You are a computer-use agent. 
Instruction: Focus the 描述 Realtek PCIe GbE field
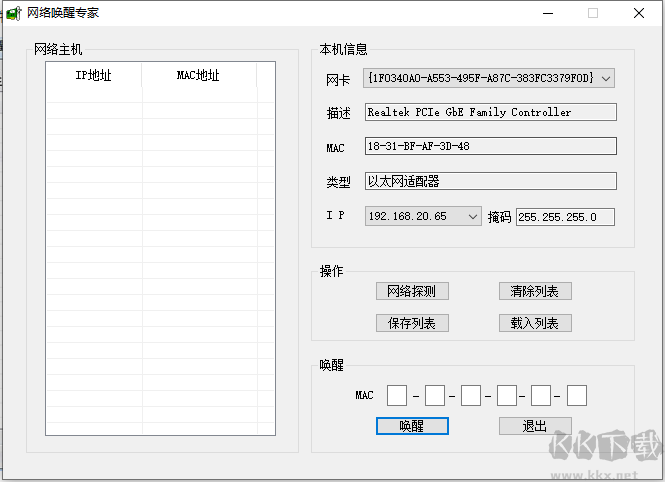491,112
